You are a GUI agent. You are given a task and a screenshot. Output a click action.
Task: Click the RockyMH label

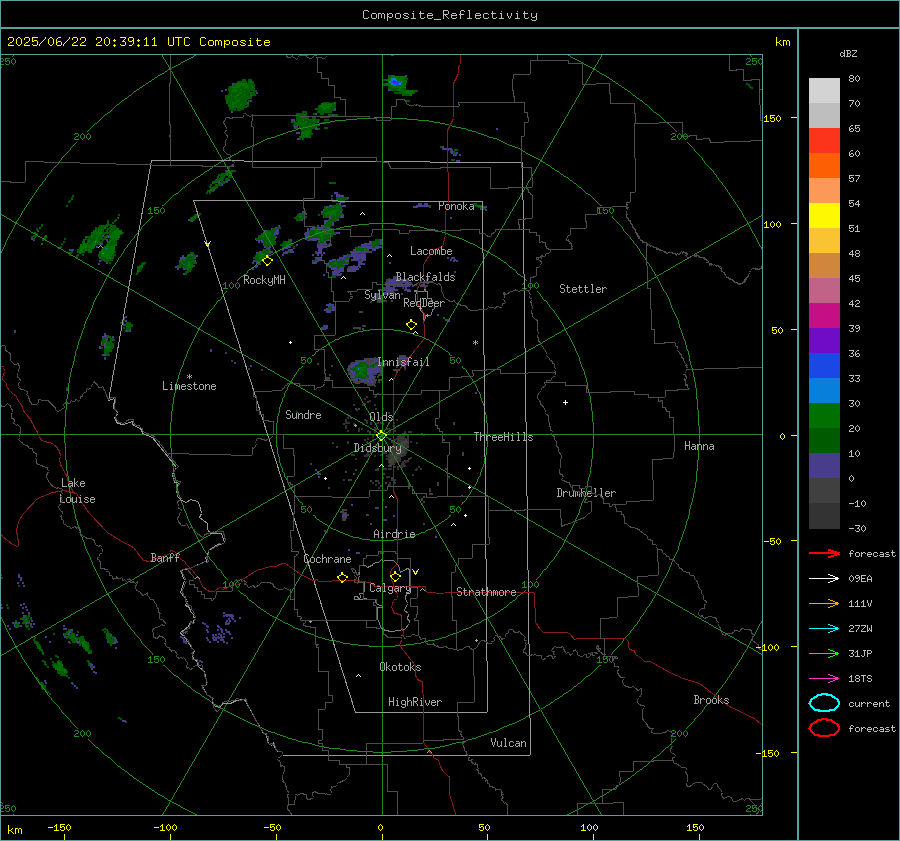tap(264, 280)
